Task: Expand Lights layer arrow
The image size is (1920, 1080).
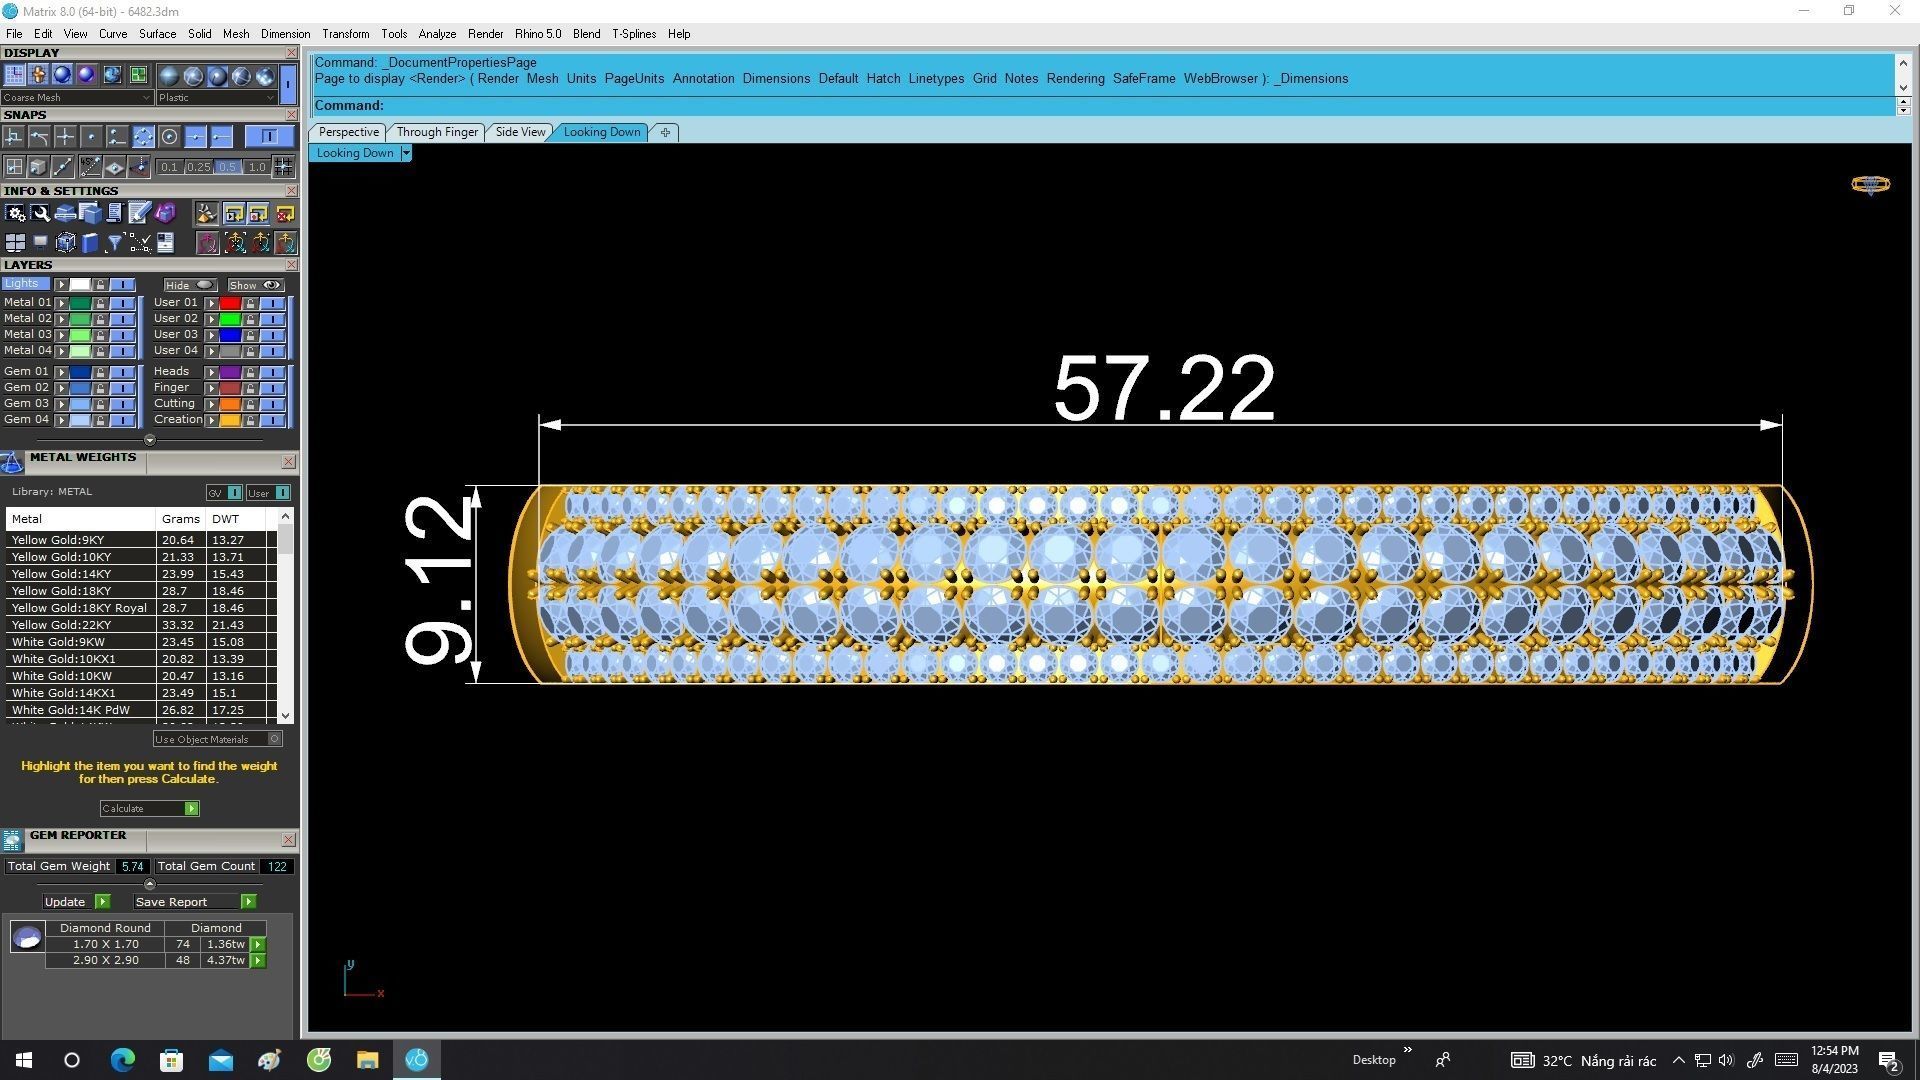Action: pos(61,285)
